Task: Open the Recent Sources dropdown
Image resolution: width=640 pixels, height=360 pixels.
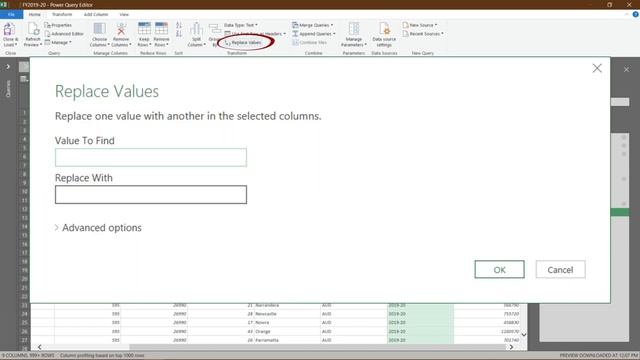Action: click(x=423, y=34)
